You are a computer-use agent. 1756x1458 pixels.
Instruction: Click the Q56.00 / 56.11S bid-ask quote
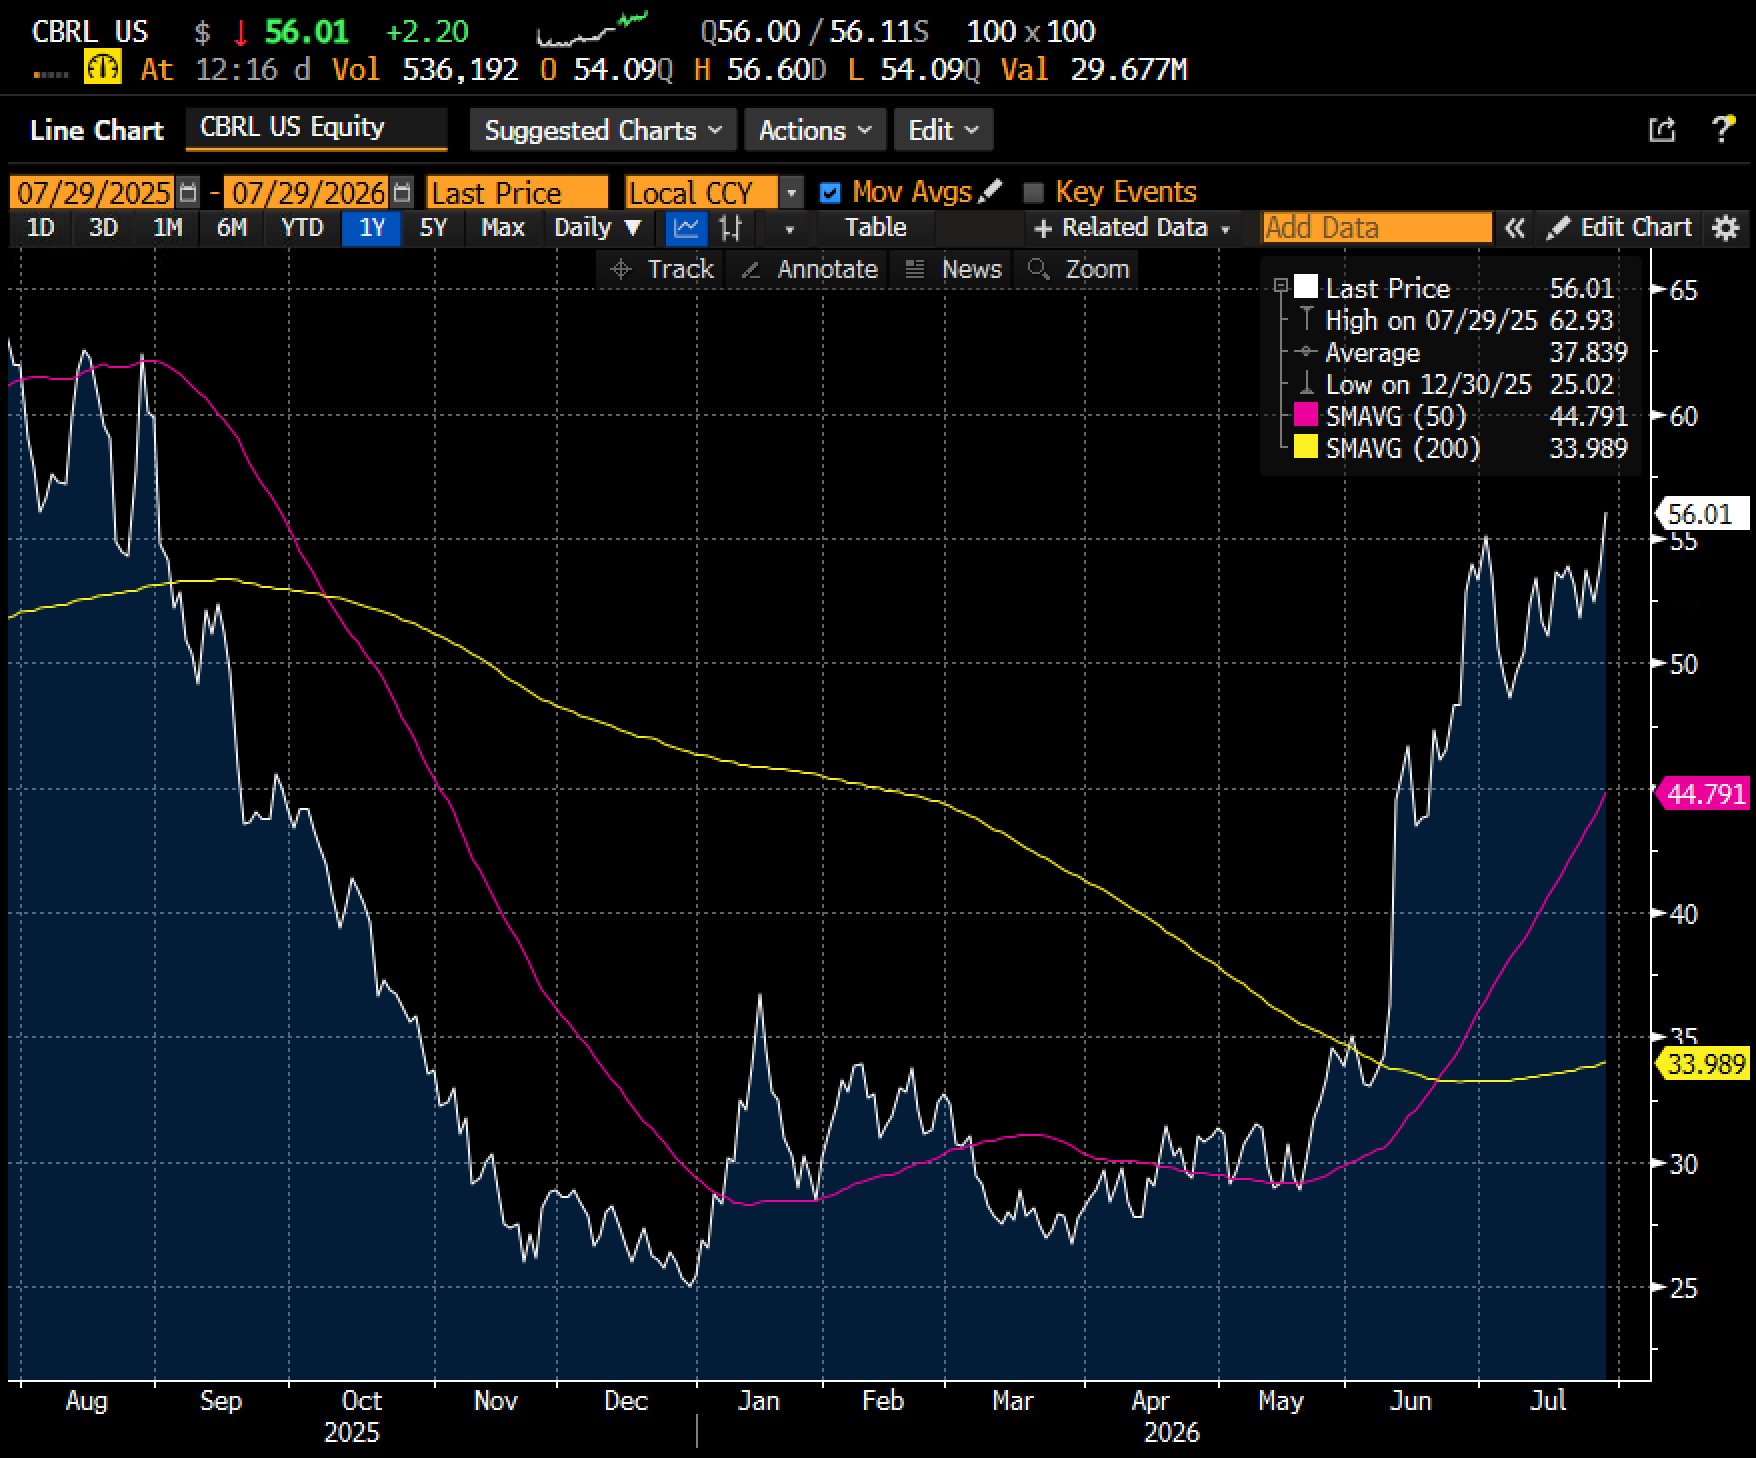[815, 32]
